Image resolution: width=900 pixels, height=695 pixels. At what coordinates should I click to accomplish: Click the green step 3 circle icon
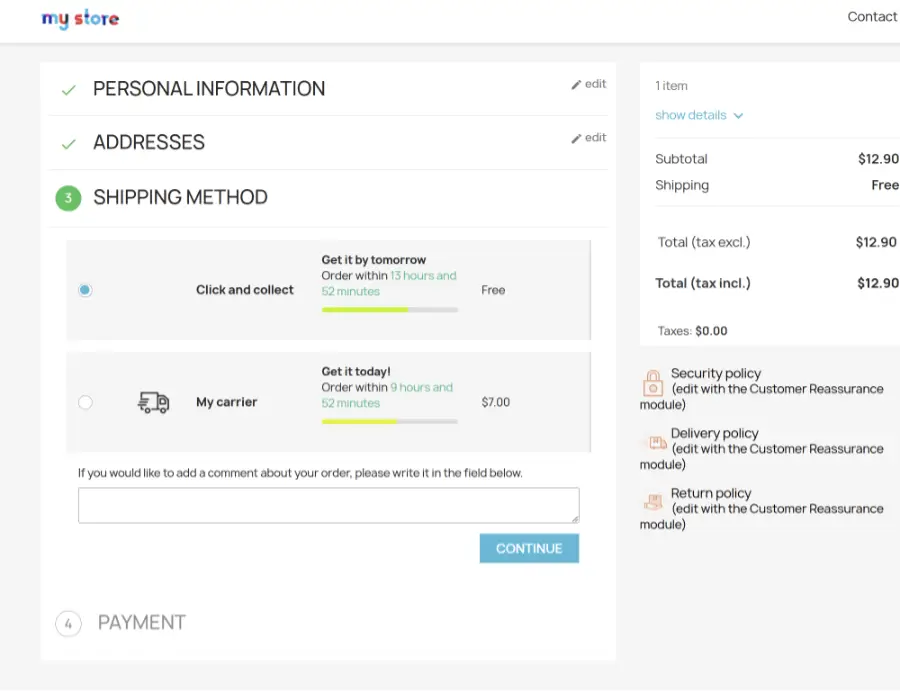tap(68, 198)
